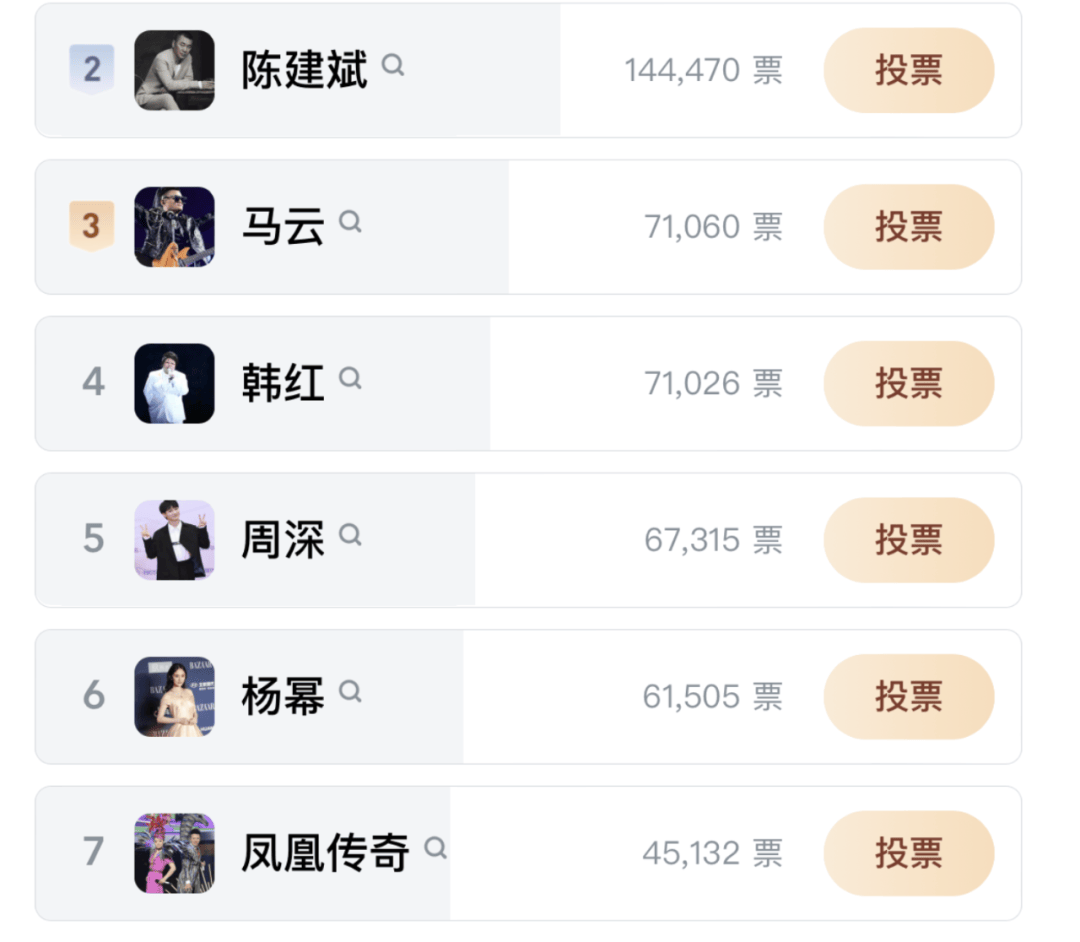
Task: Vote for 陈建斌 with 投票 button
Action: tap(908, 70)
